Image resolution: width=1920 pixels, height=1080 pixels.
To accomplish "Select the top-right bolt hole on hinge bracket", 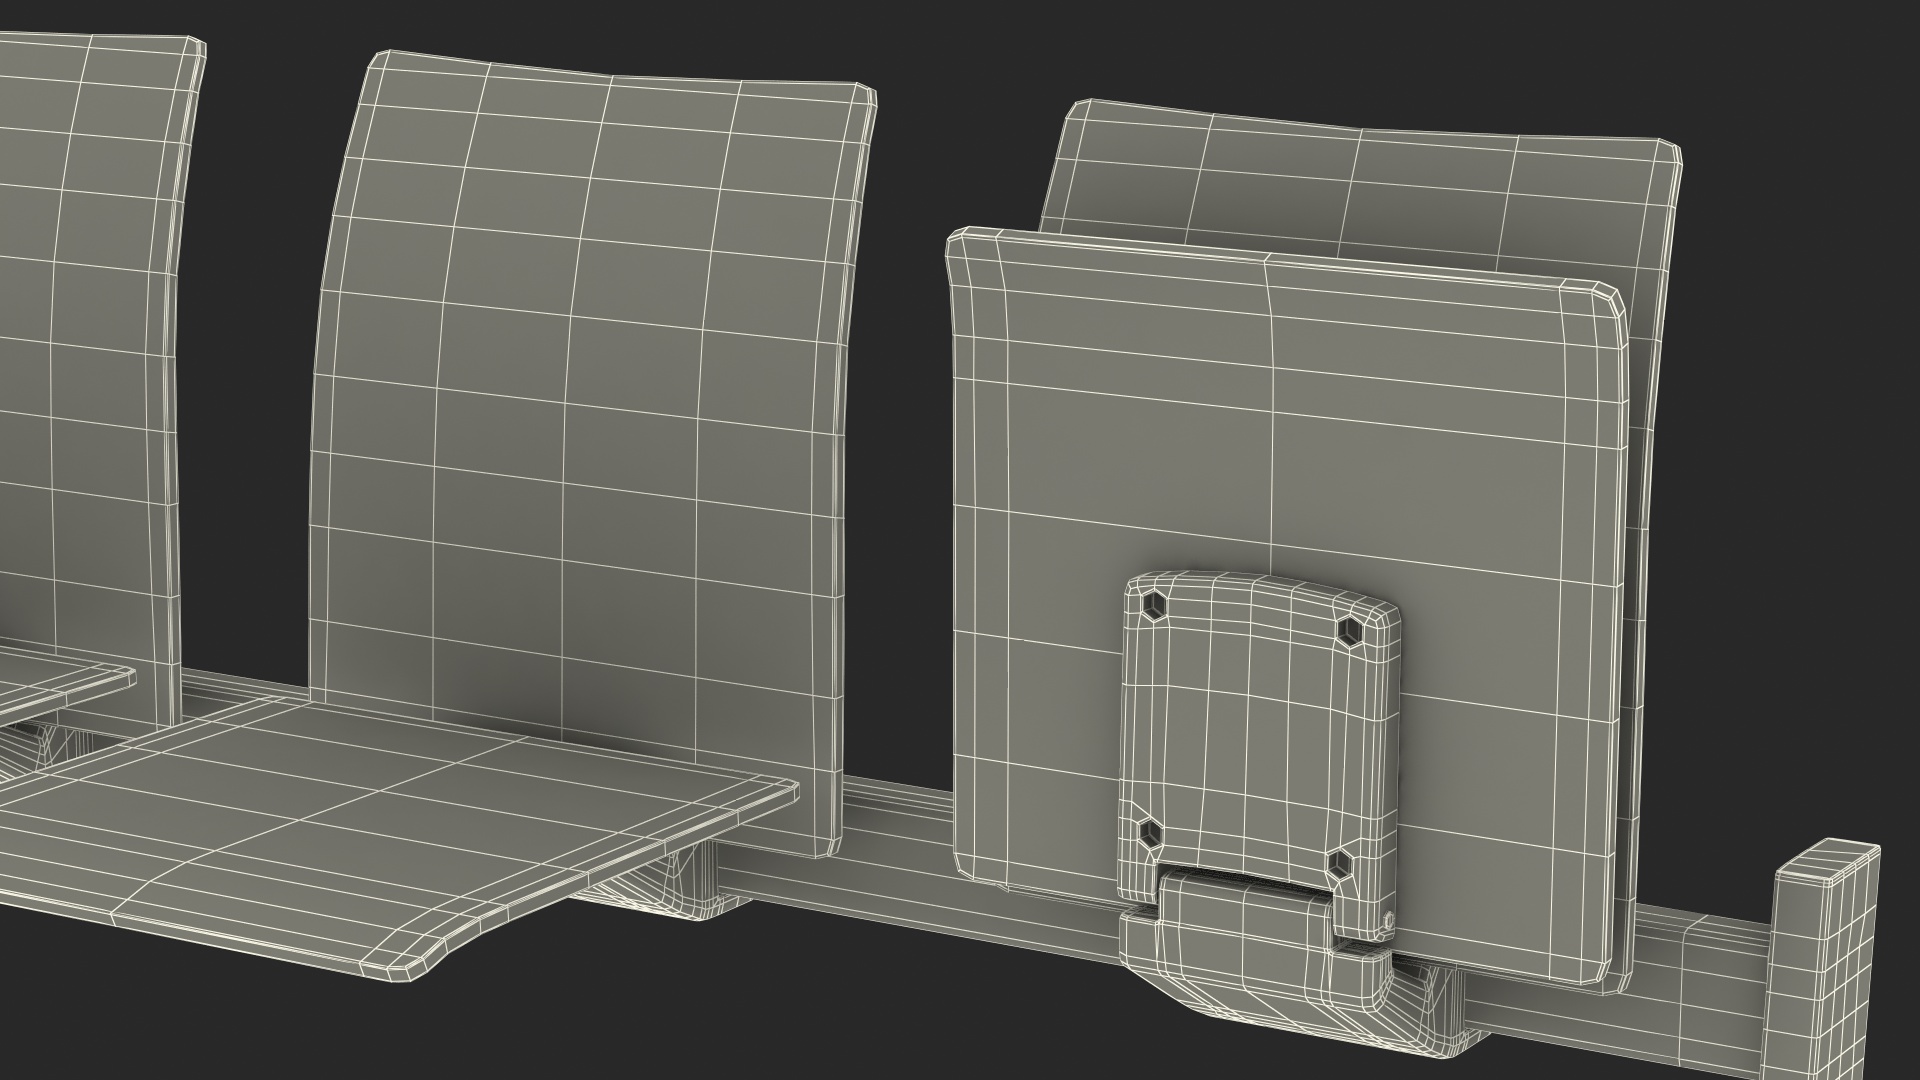I will tap(1351, 631).
